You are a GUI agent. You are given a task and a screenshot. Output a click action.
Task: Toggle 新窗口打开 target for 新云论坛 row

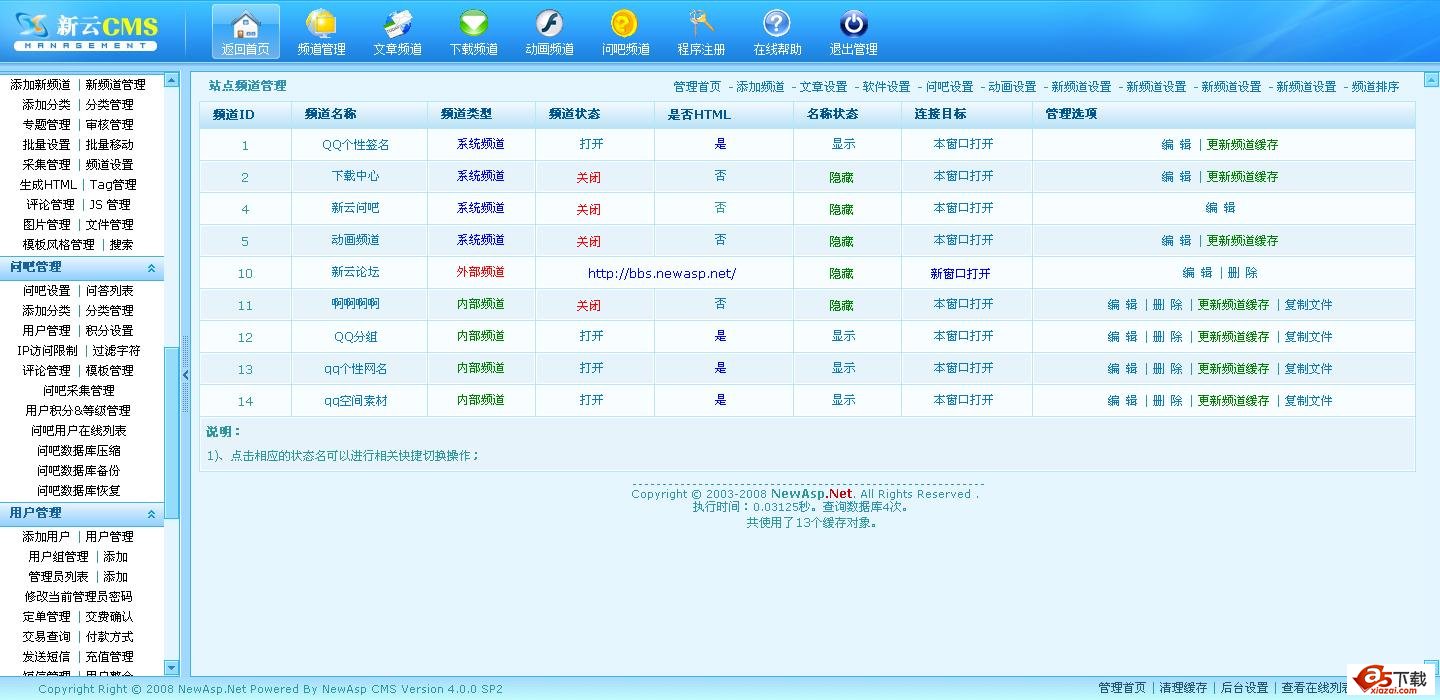point(961,273)
